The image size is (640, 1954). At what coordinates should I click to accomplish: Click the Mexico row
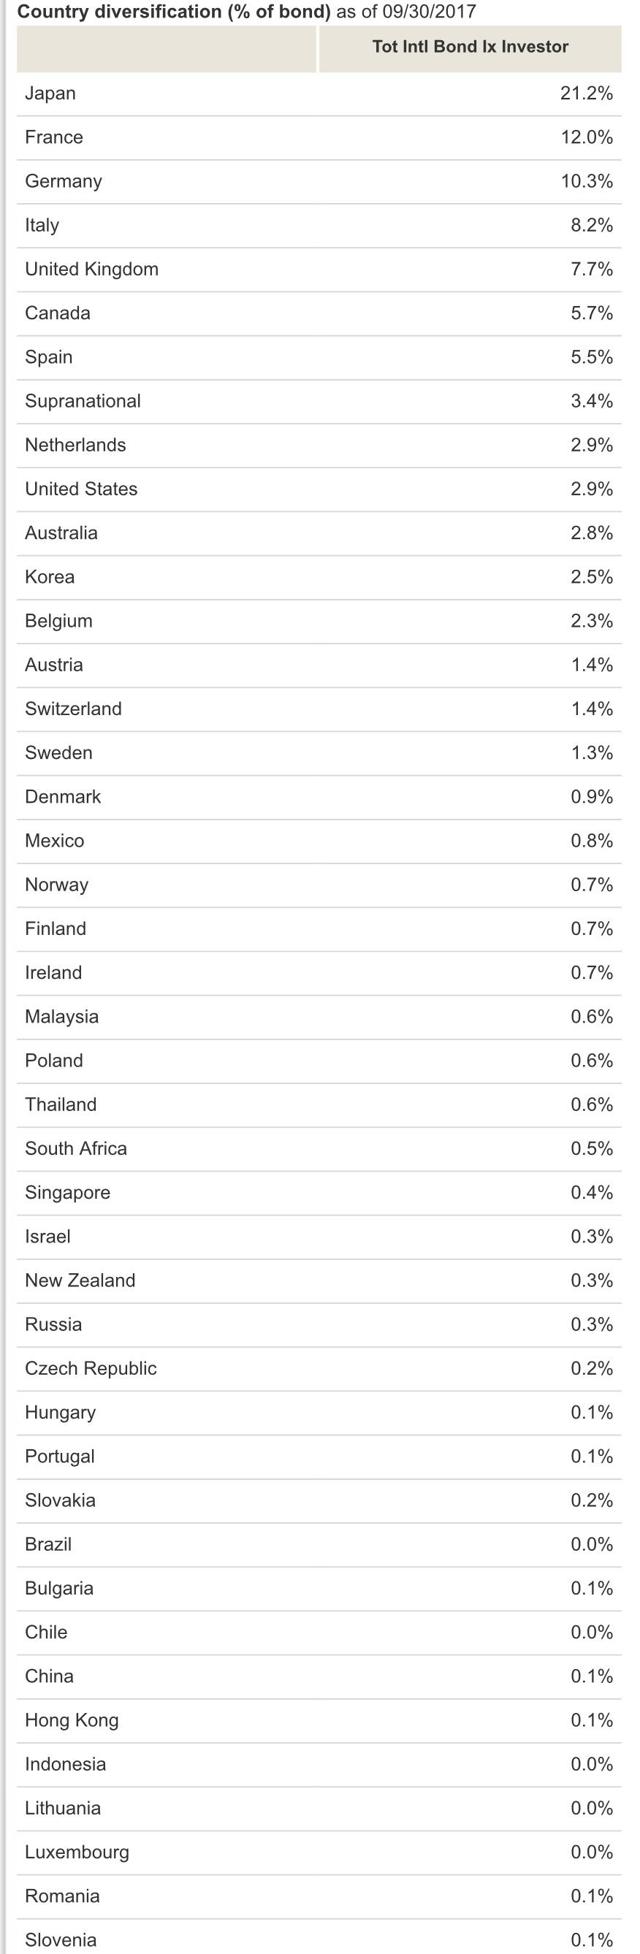(319, 842)
